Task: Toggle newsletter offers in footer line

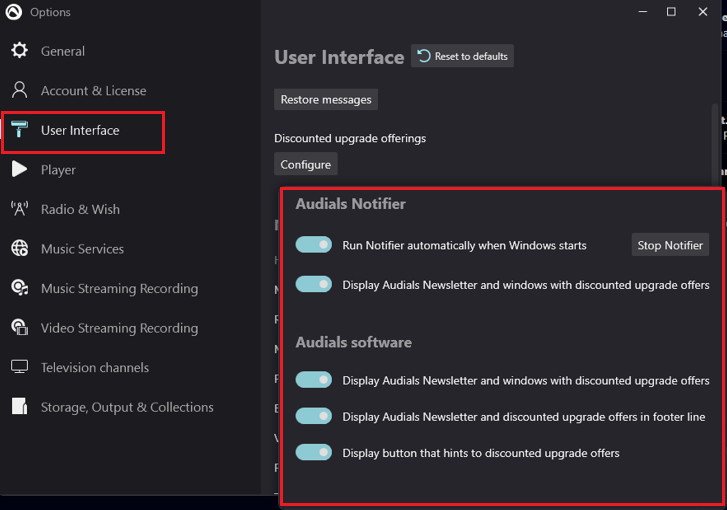Action: click(314, 416)
